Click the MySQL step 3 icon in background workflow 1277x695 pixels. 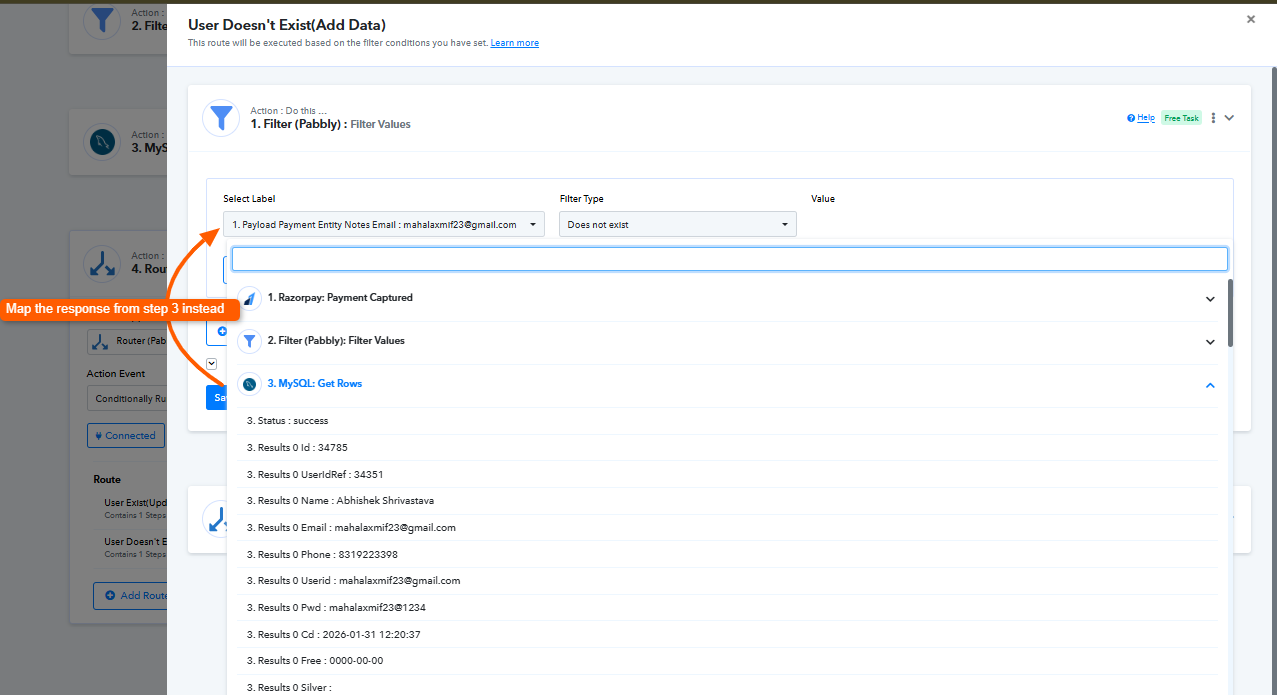click(102, 143)
